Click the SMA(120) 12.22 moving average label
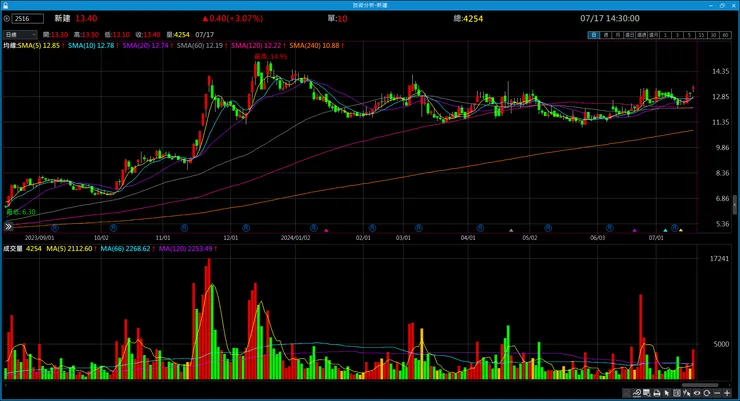This screenshot has width=740, height=401. pyautogui.click(x=256, y=45)
